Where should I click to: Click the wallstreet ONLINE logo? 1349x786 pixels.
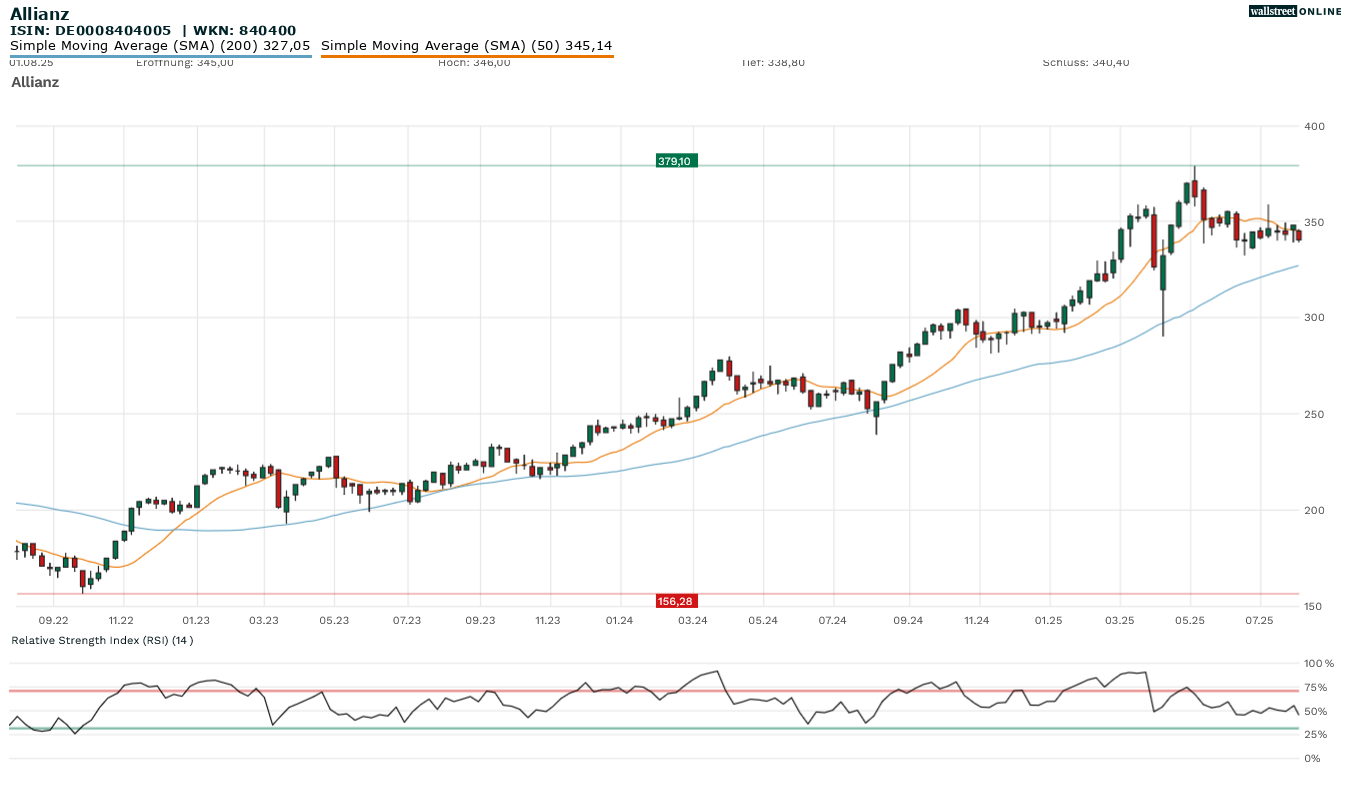1295,11
